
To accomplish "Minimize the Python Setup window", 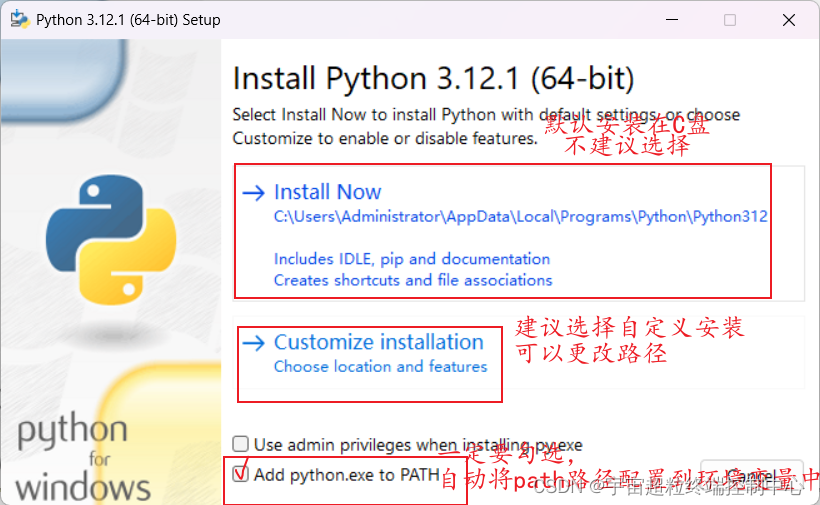I will point(672,20).
